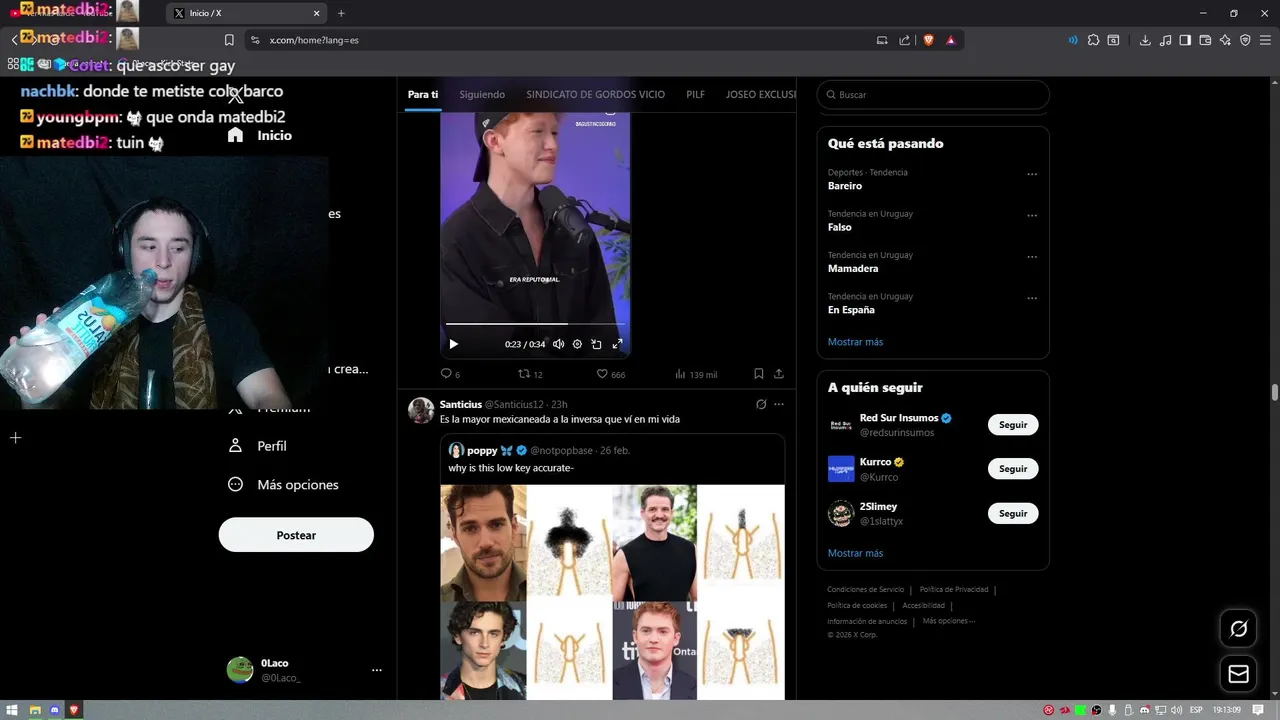The height and width of the screenshot is (720, 1280).
Task: Follow Red Sur Insumos
Action: 1013,425
